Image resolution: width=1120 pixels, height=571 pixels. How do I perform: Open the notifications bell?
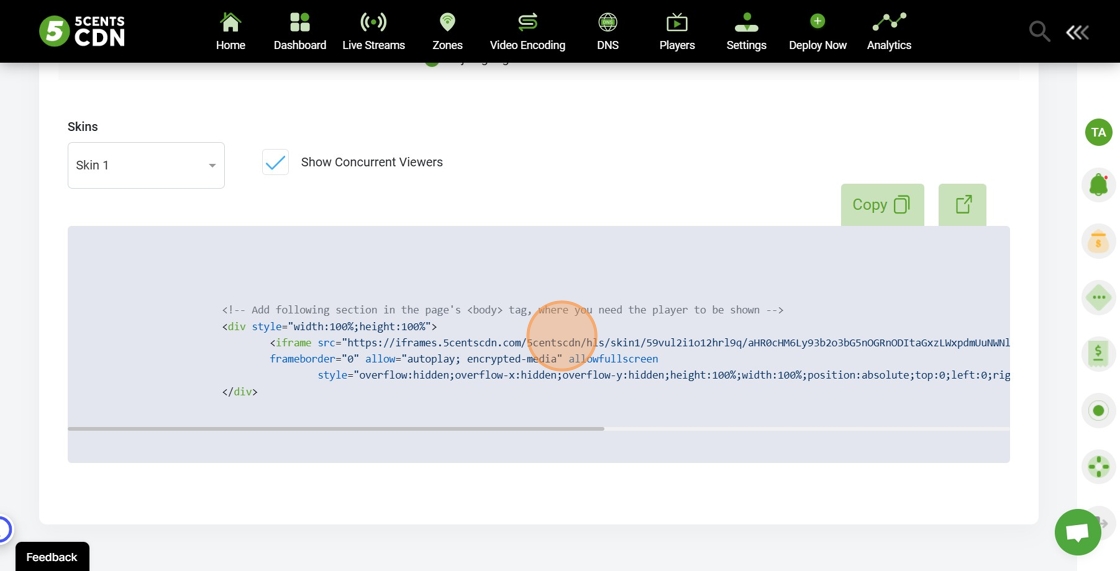pyautogui.click(x=1099, y=185)
